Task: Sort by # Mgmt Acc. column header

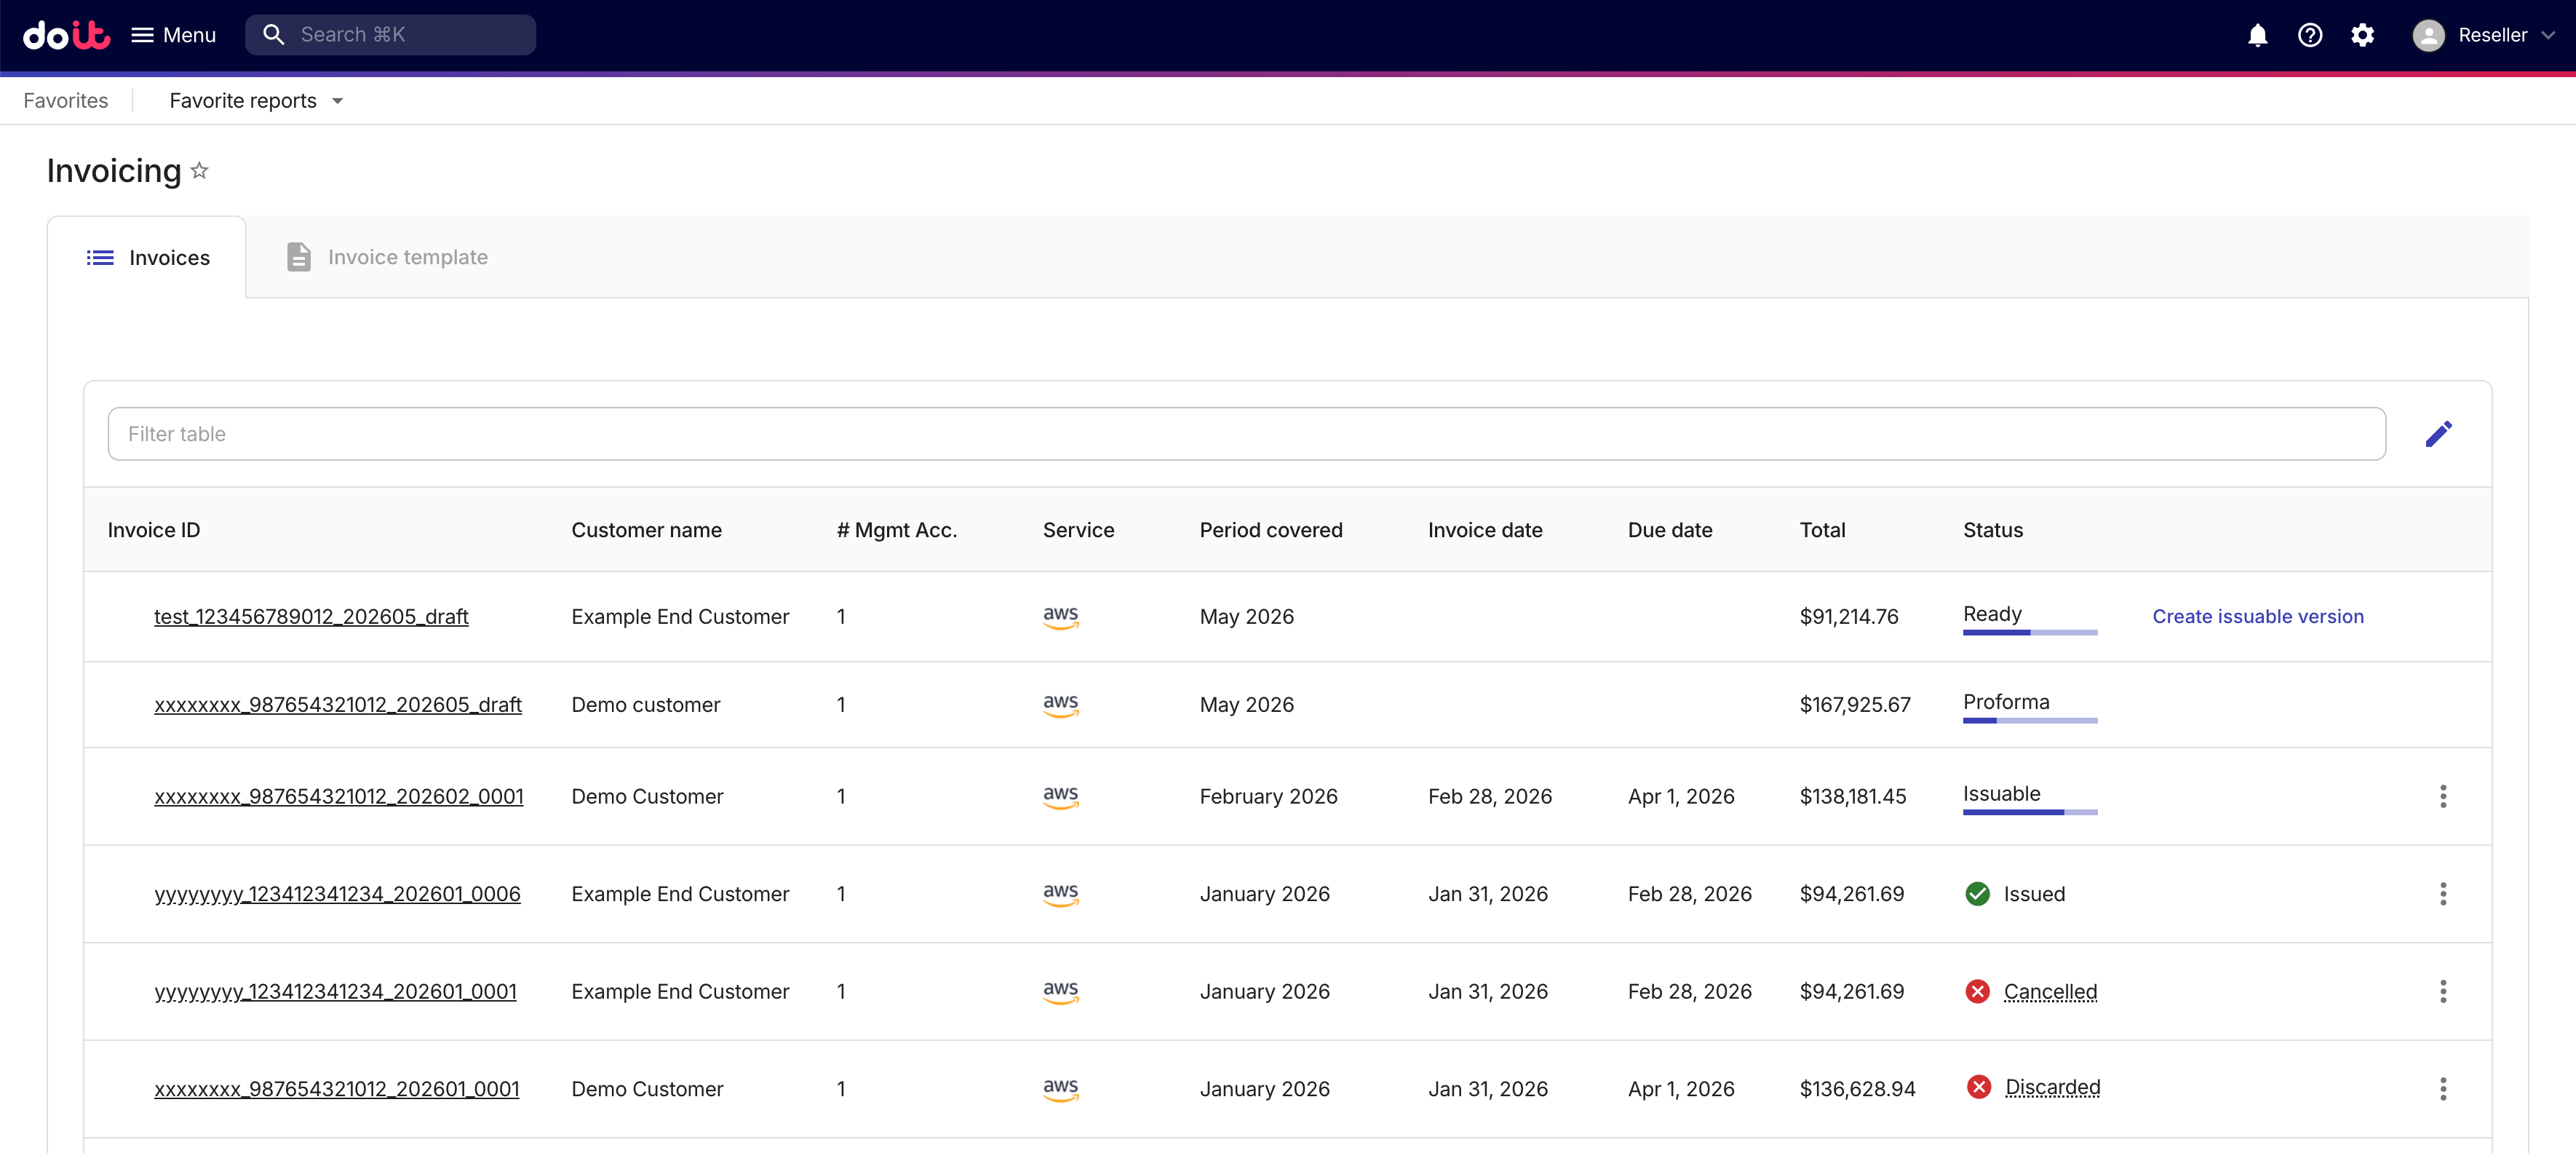Action: tap(896, 530)
